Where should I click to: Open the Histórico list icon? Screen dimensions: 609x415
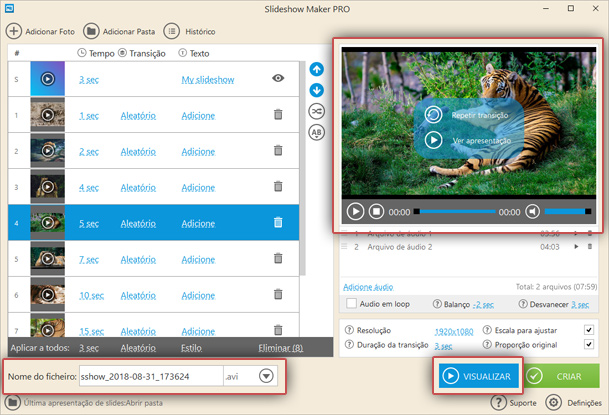(171, 31)
